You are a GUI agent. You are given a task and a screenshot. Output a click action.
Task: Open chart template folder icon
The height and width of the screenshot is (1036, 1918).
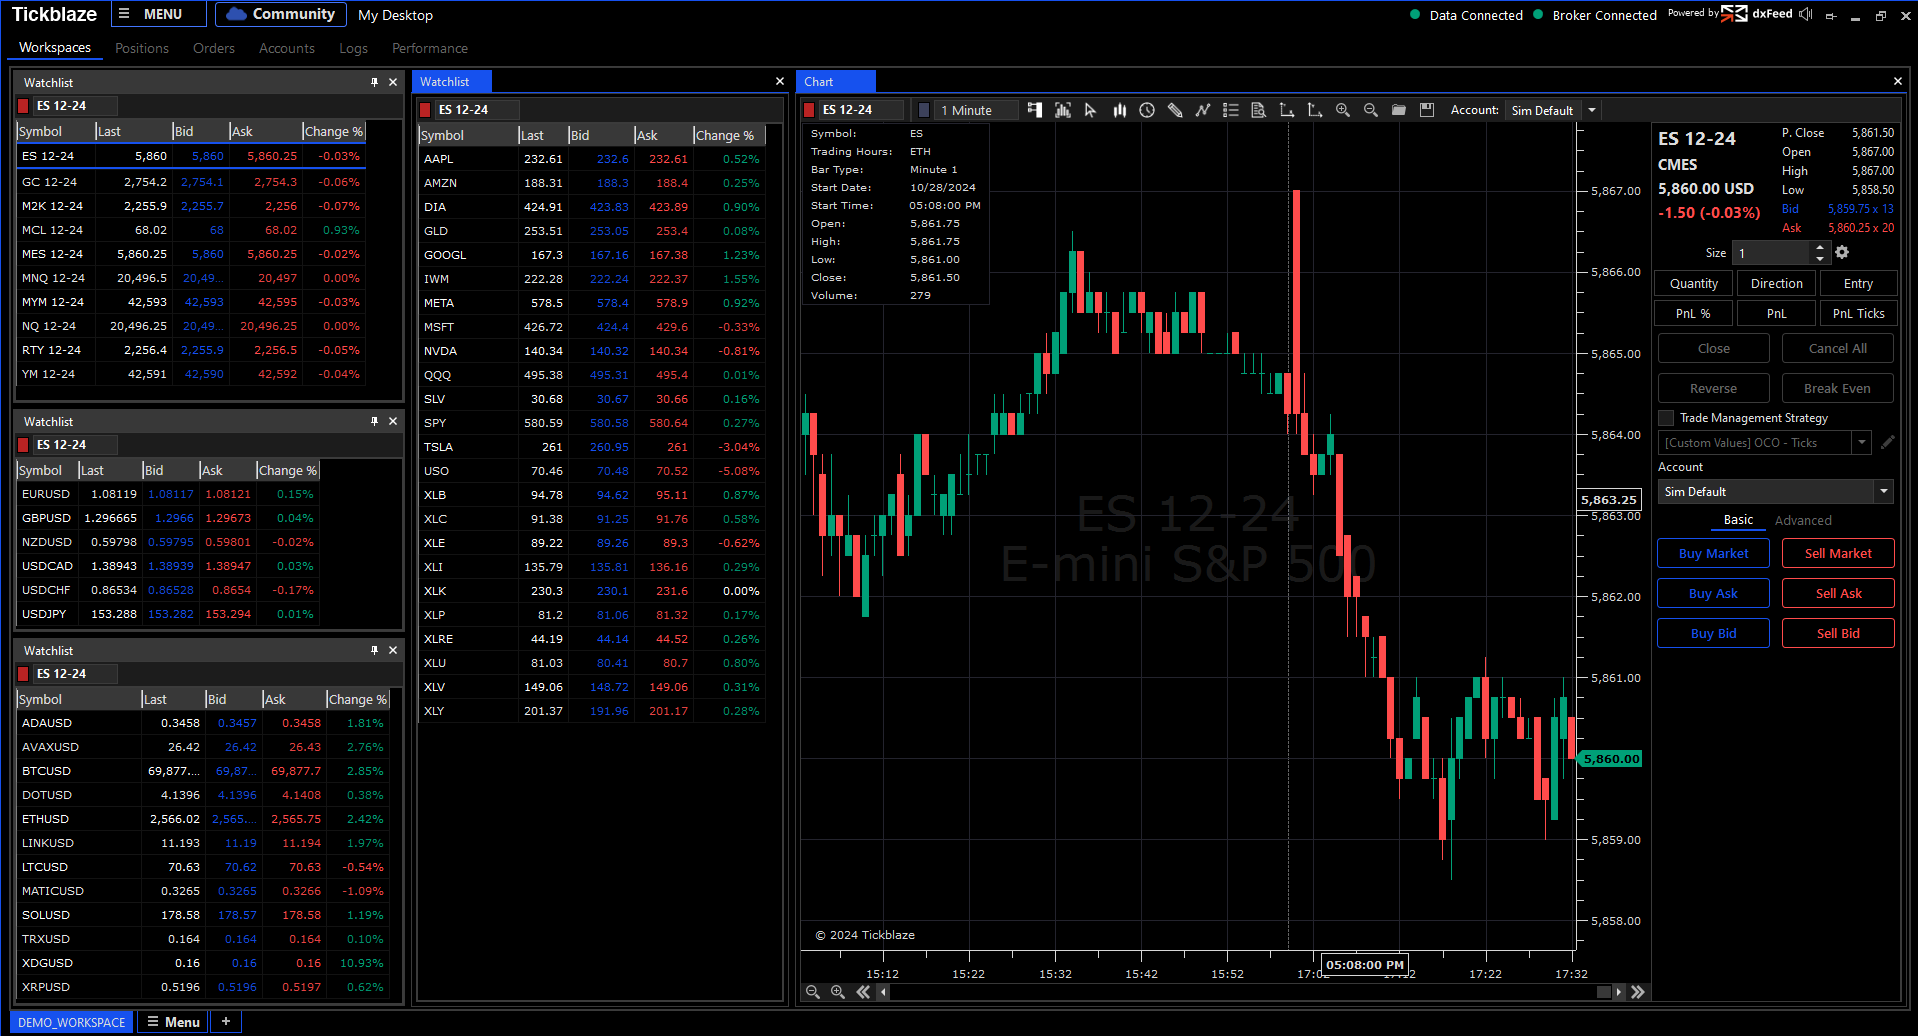click(1399, 110)
